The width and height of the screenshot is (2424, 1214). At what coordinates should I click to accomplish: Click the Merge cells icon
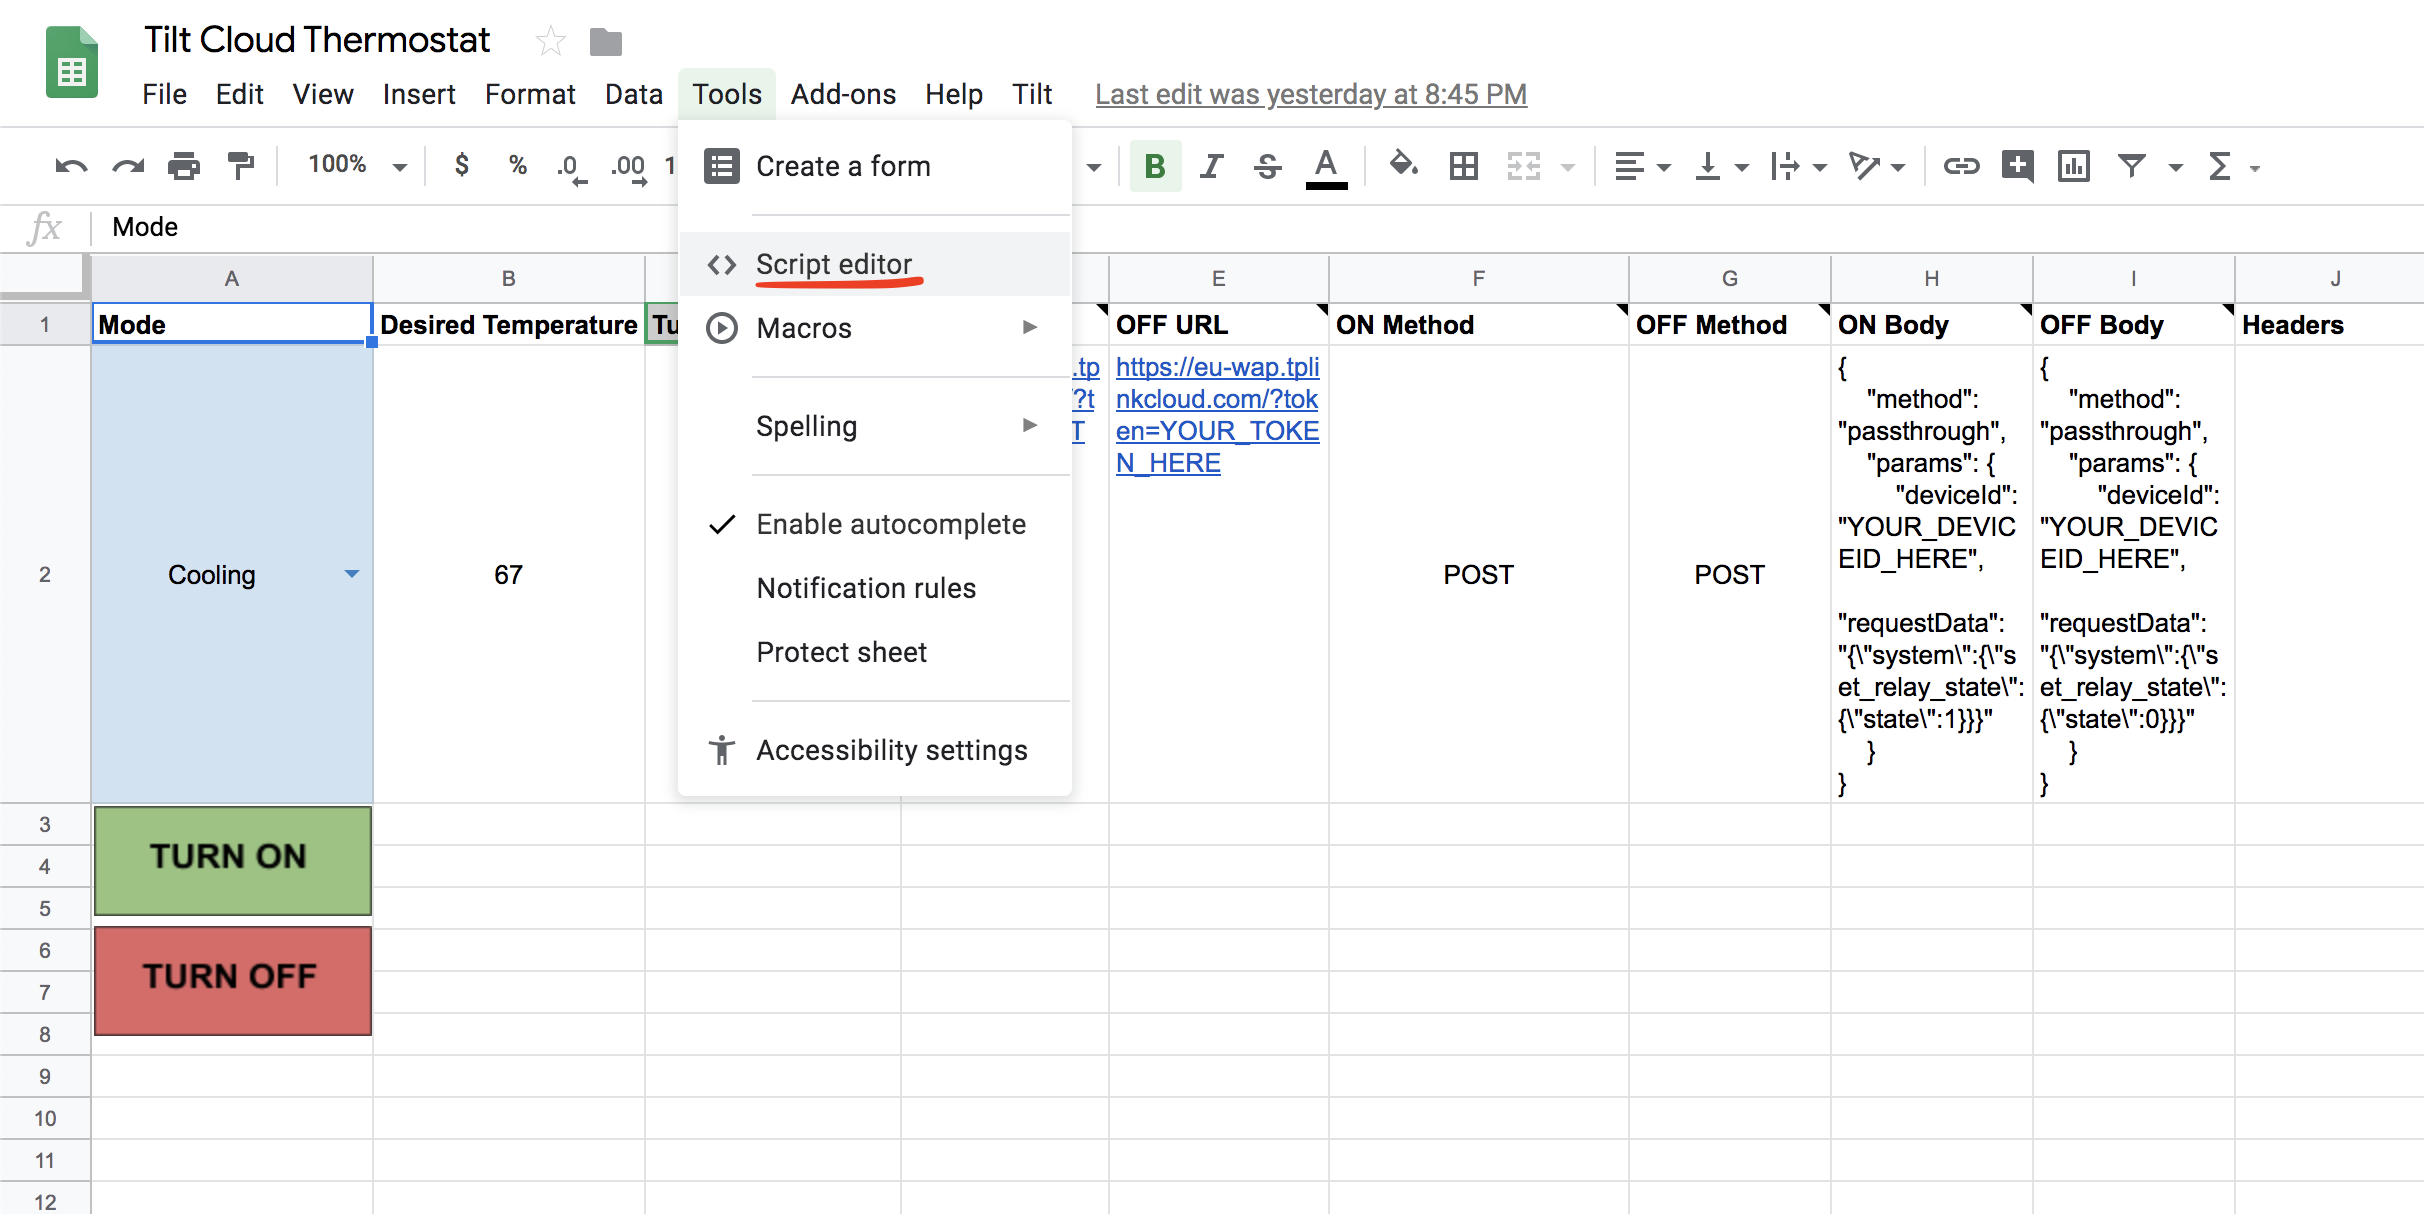coord(1523,166)
